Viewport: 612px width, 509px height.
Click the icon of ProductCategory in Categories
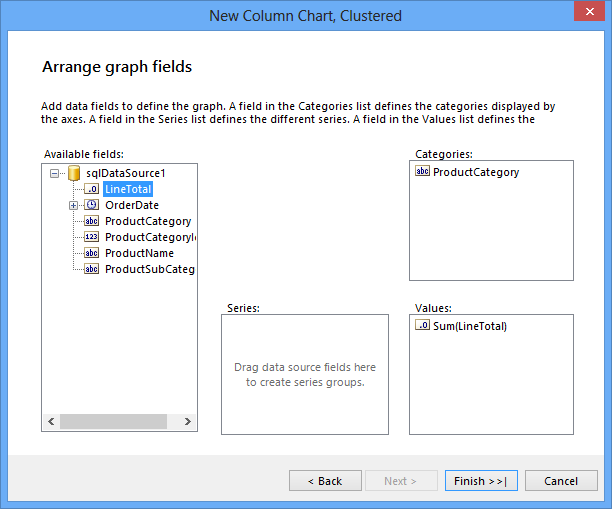click(422, 172)
